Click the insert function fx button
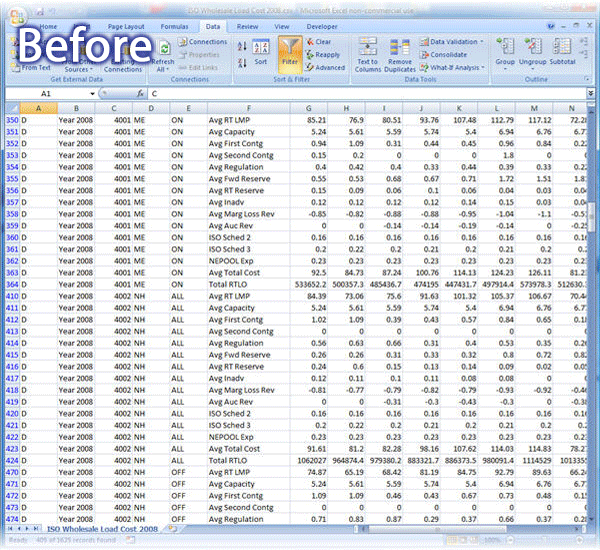The image size is (600, 550). 140,93
